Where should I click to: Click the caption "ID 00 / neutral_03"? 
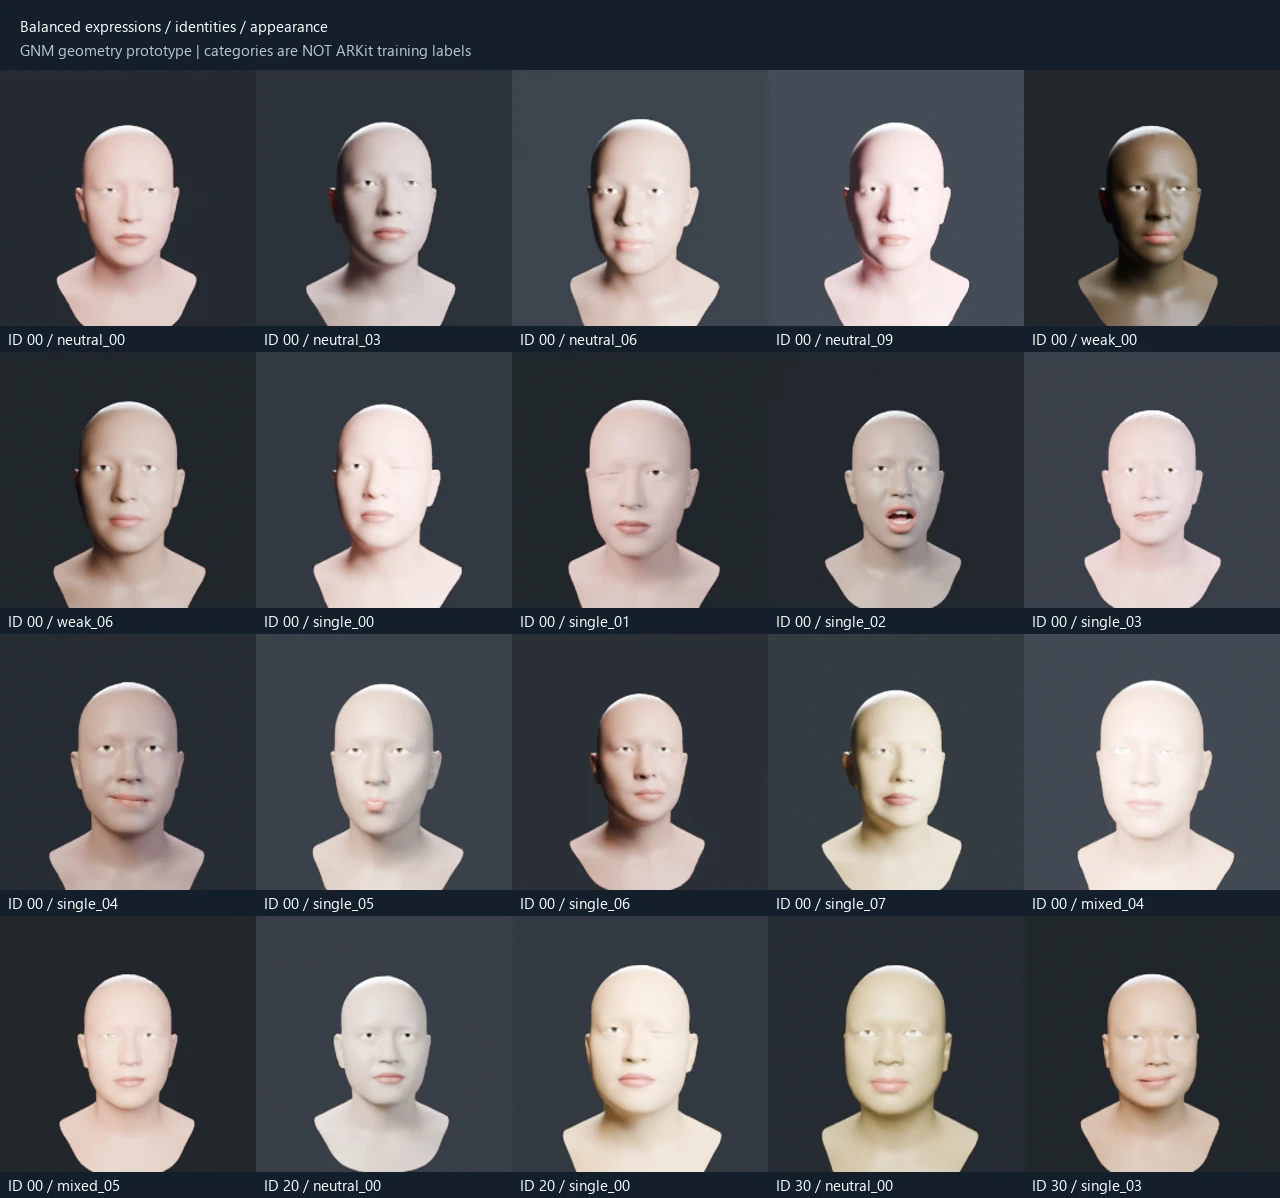click(x=322, y=340)
